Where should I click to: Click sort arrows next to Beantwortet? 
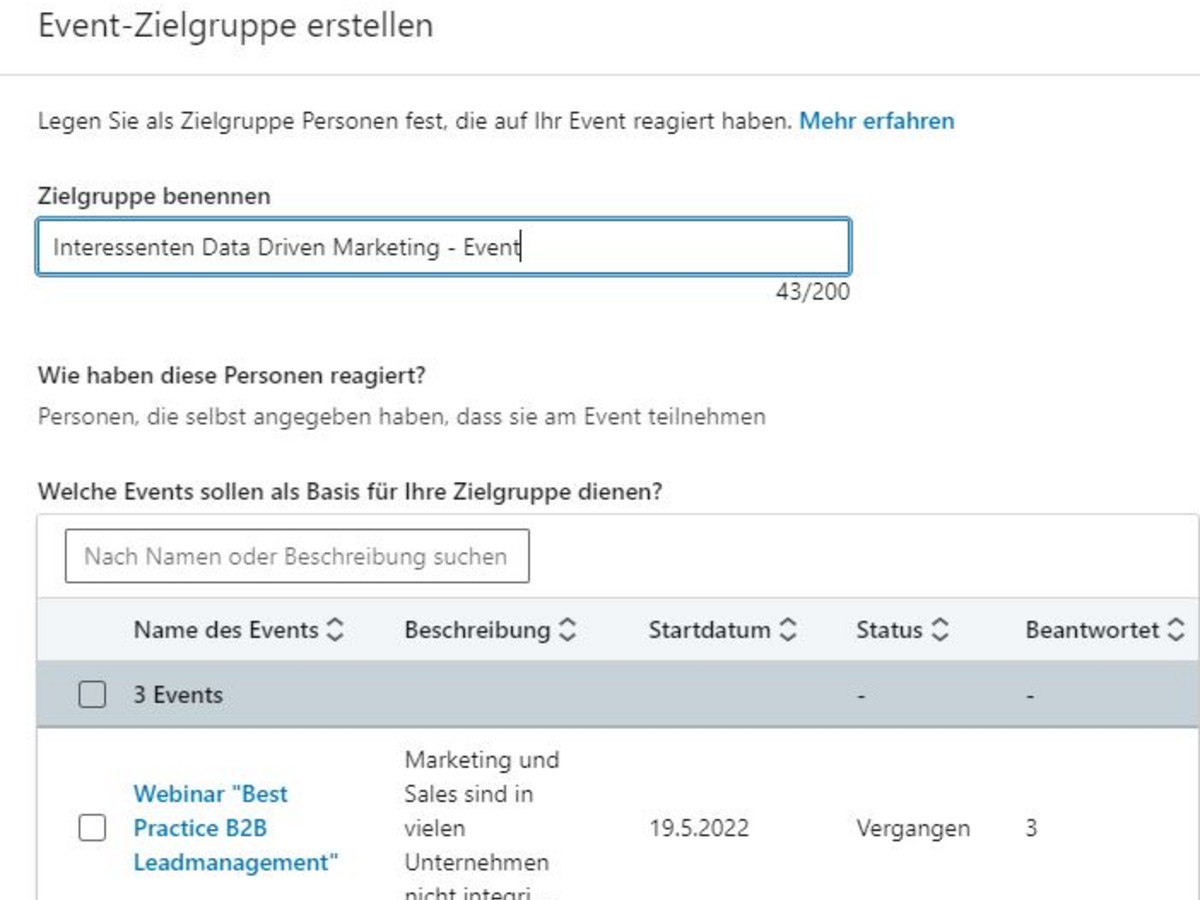click(x=1176, y=630)
